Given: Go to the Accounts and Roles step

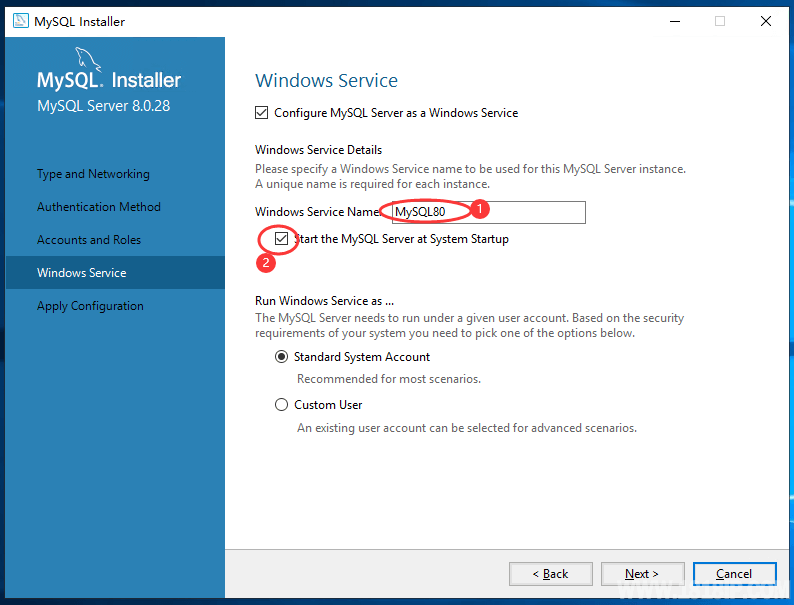Looking at the screenshot, I should pos(89,240).
